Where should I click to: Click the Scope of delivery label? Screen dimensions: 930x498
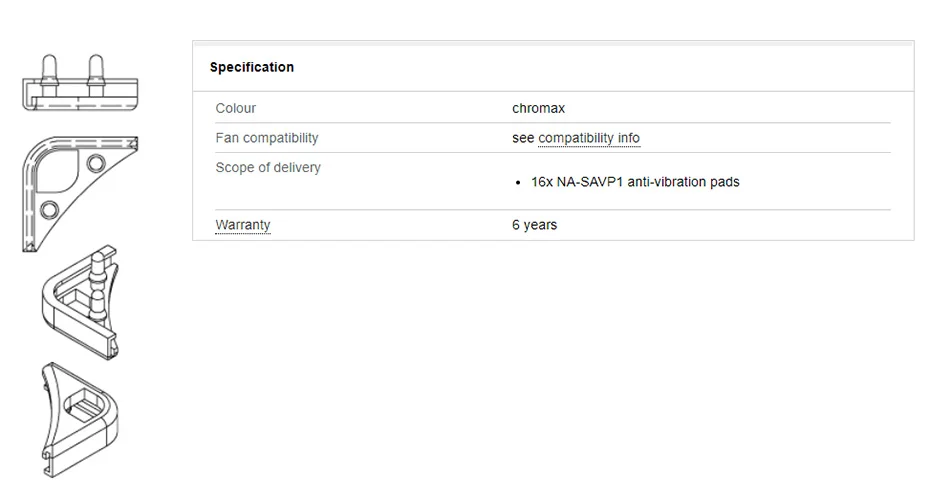coord(268,167)
